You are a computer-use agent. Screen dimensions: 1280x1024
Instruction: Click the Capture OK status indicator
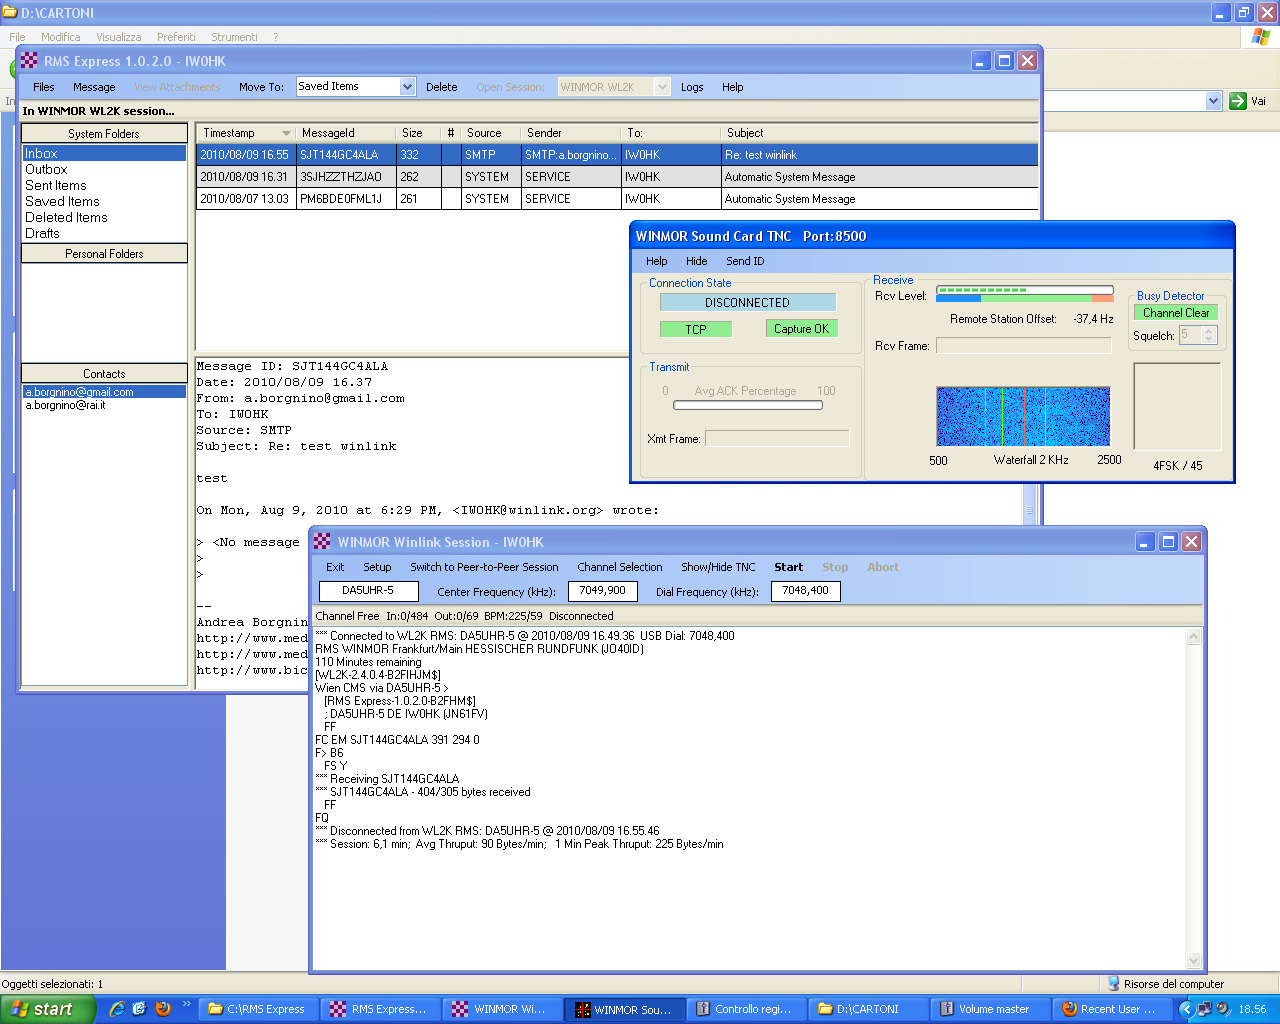pyautogui.click(x=801, y=328)
